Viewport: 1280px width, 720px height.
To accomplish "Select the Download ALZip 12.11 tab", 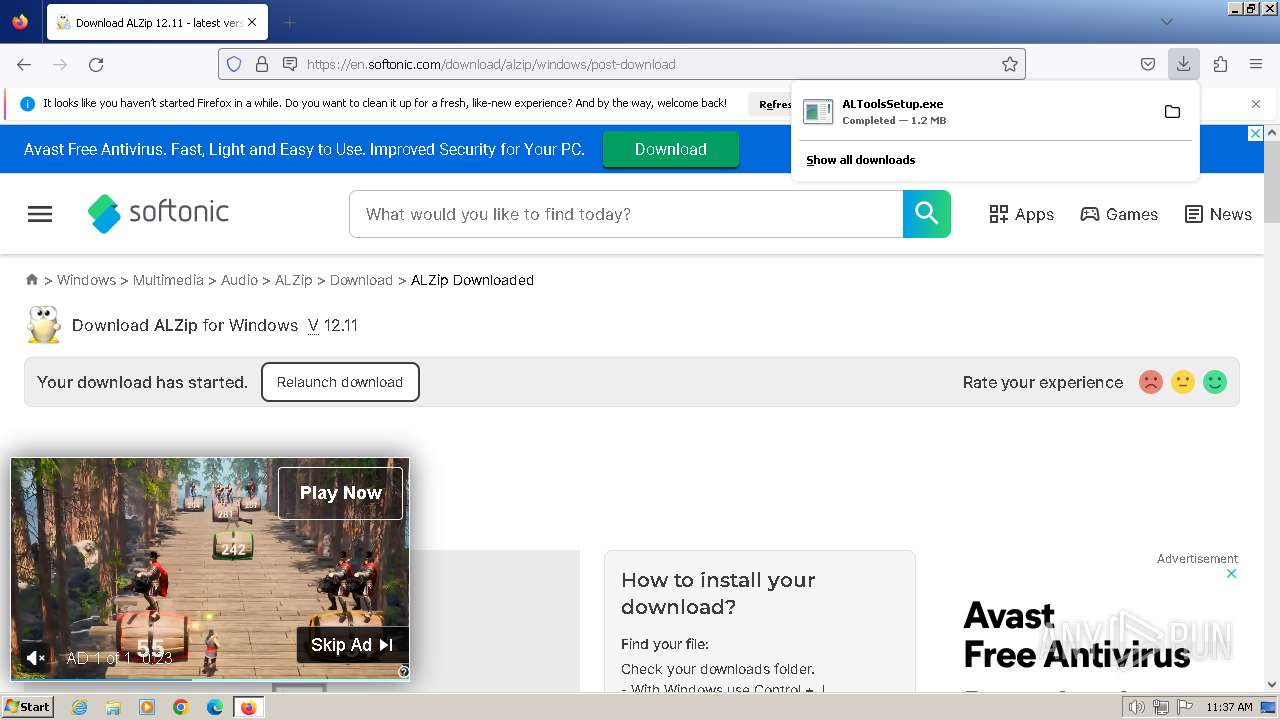I will click(x=155, y=22).
